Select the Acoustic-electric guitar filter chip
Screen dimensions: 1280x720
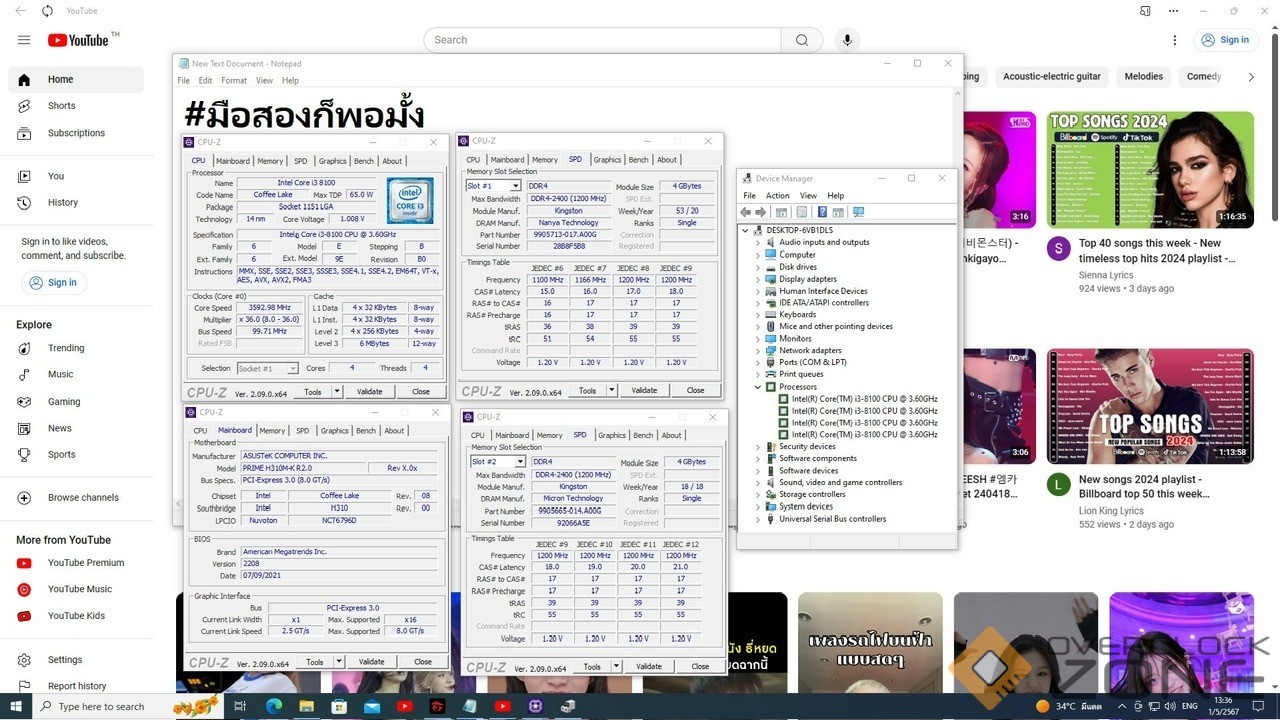(1051, 77)
